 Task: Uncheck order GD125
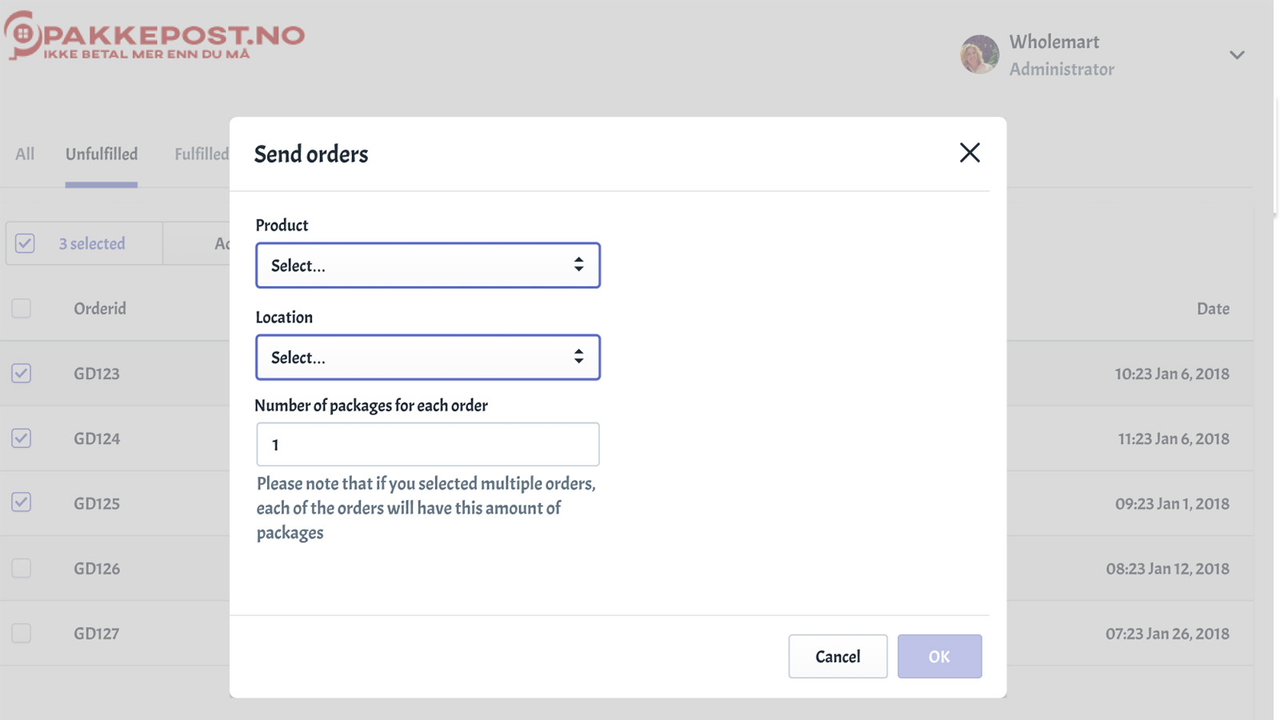pos(21,503)
